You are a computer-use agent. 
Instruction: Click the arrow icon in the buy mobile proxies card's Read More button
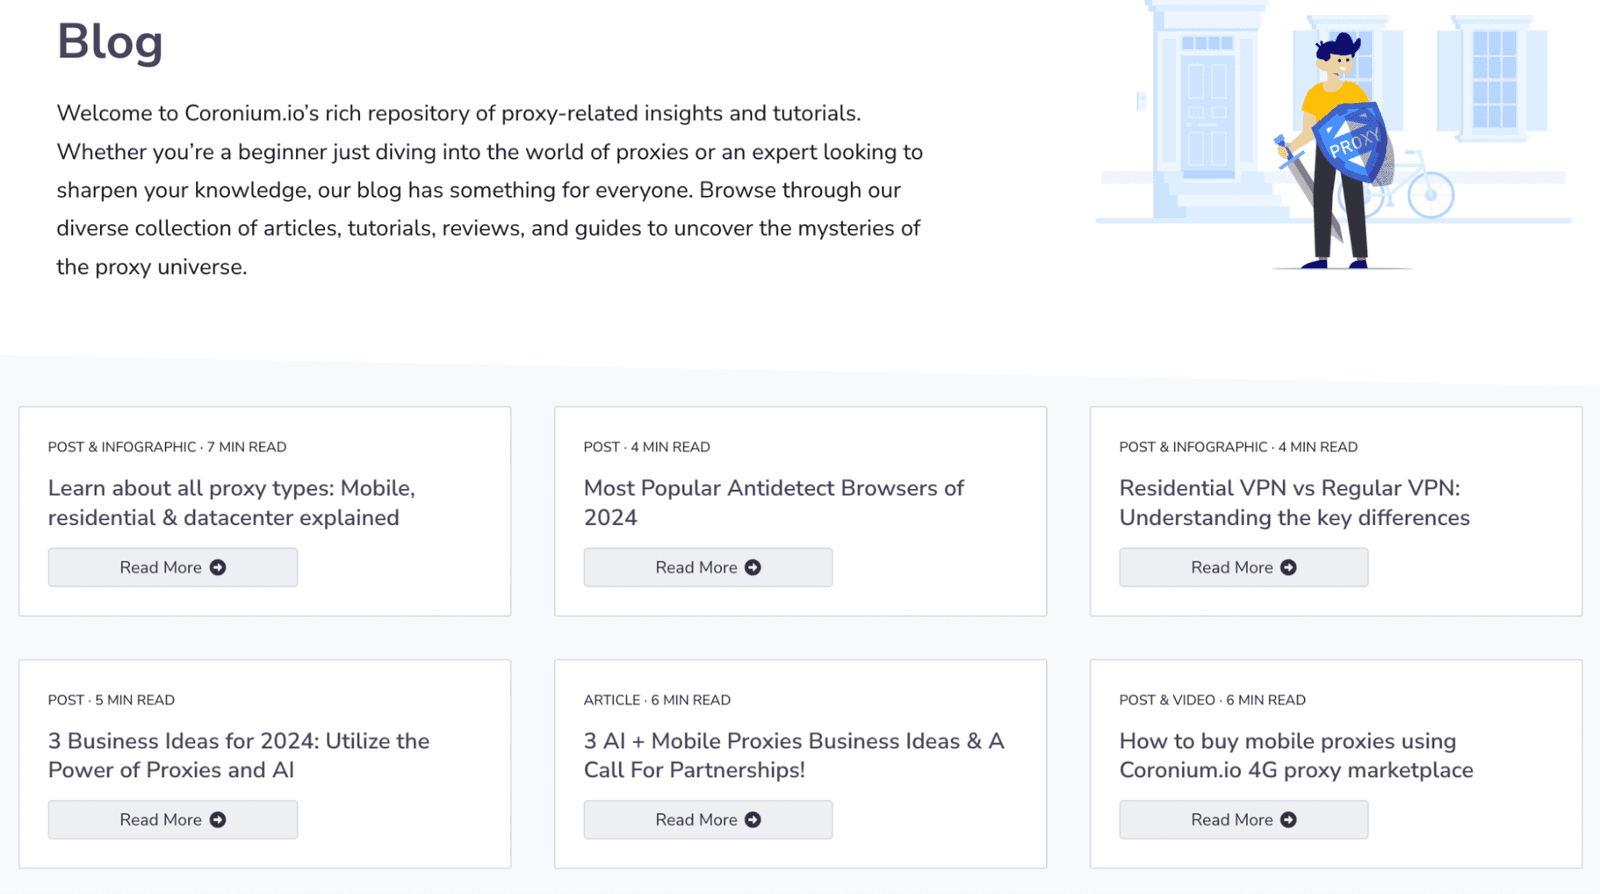pyautogui.click(x=1289, y=820)
